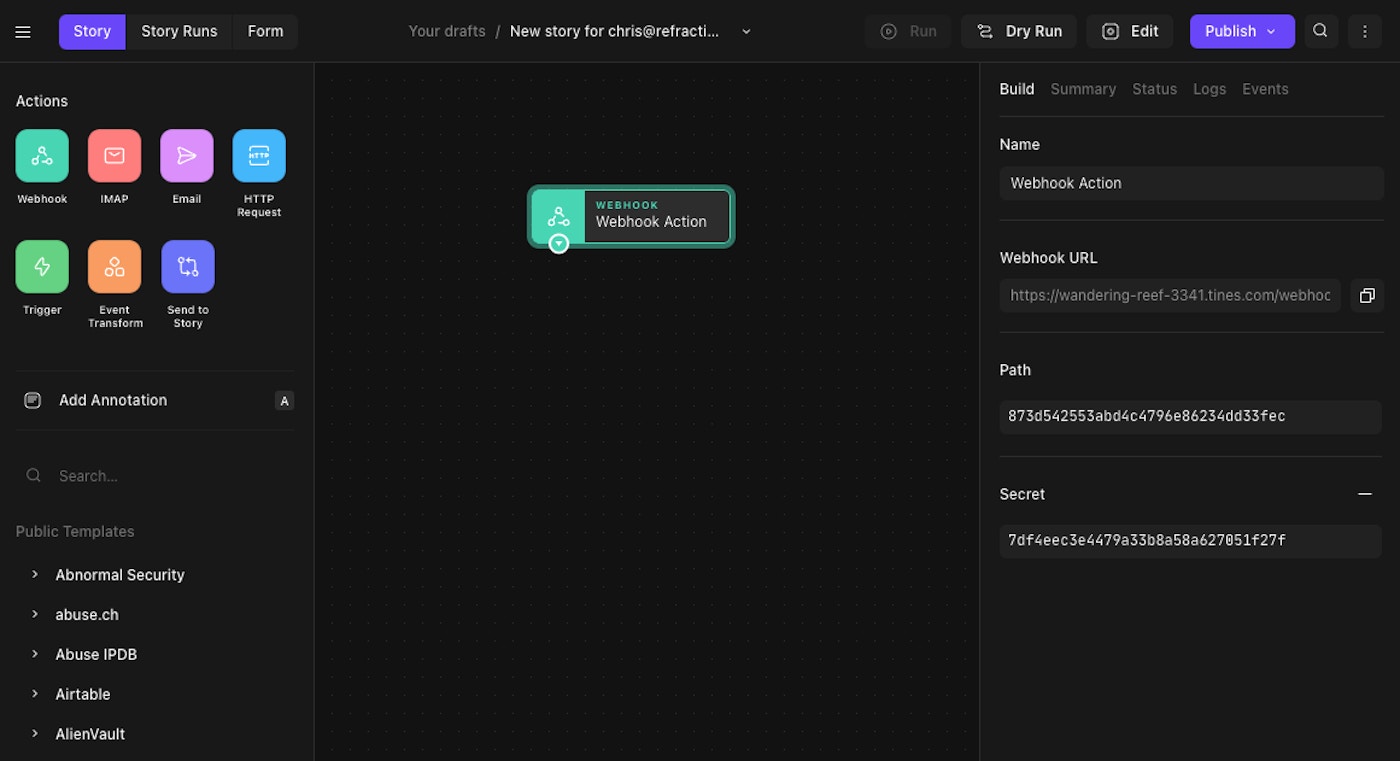Open the story name dropdown chevron
Image resolution: width=1400 pixels, height=761 pixels.
tap(746, 32)
